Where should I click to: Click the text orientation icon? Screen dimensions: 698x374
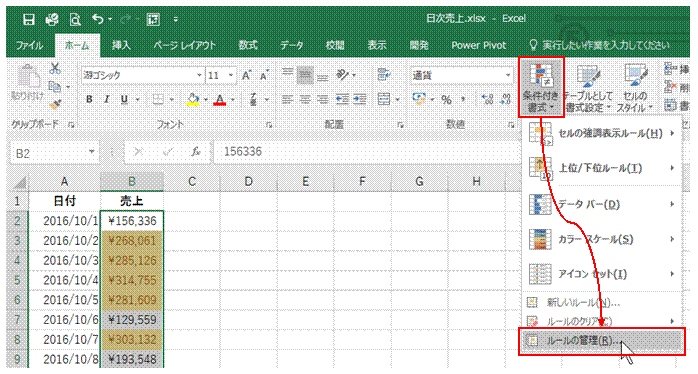[343, 75]
